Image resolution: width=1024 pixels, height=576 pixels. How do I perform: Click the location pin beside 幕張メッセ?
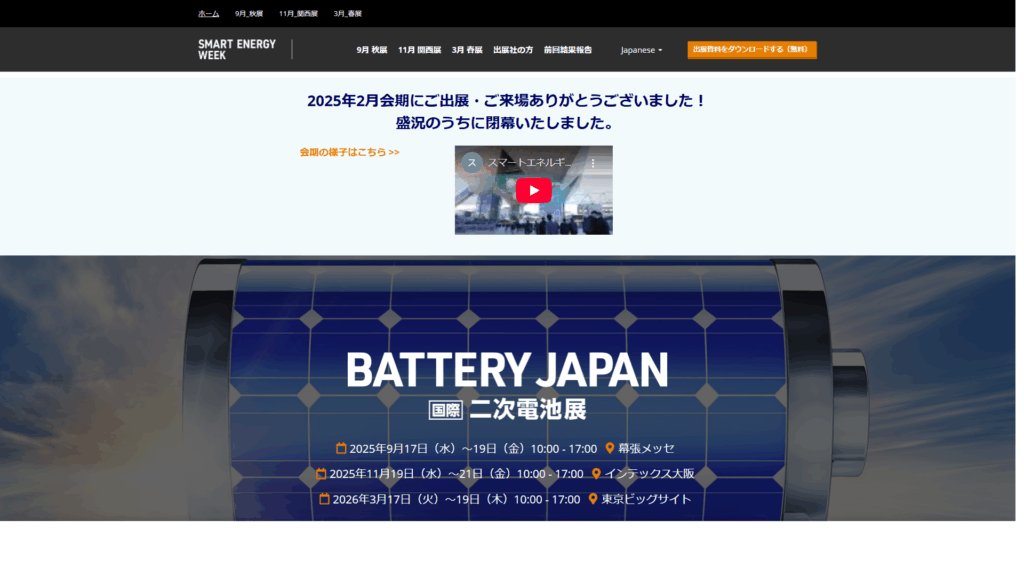click(610, 449)
